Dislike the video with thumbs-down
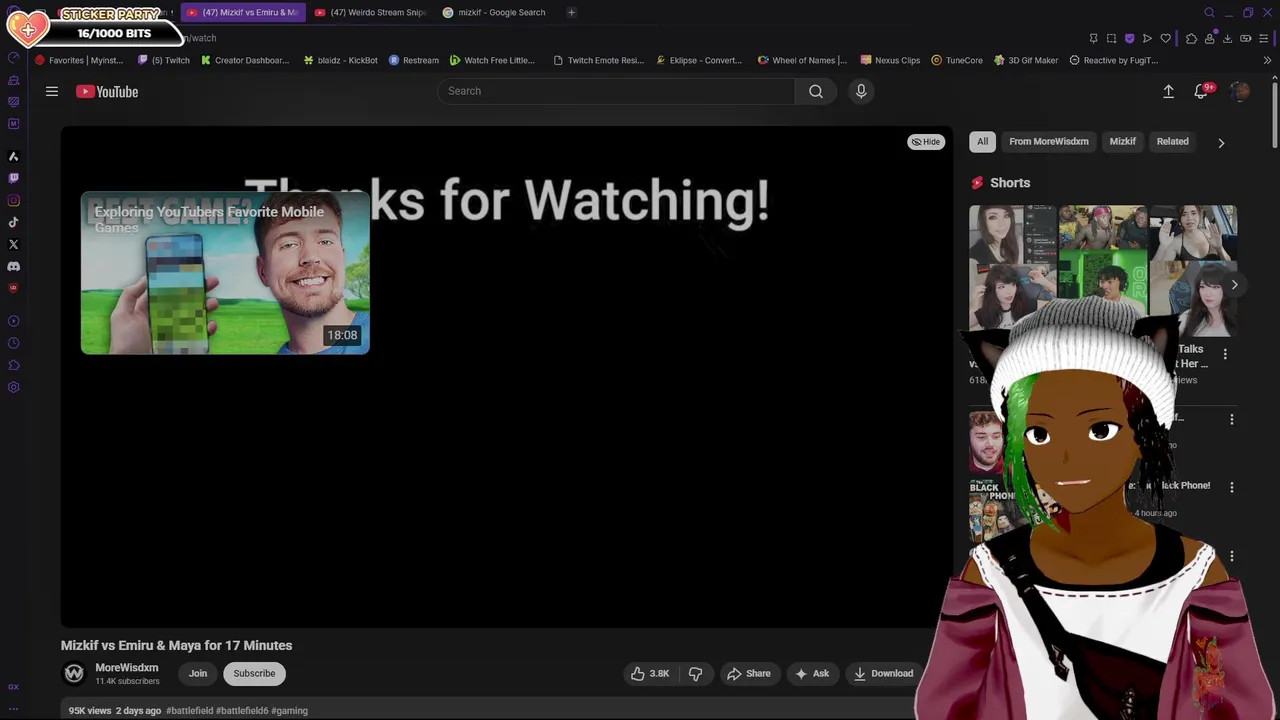 pos(695,673)
